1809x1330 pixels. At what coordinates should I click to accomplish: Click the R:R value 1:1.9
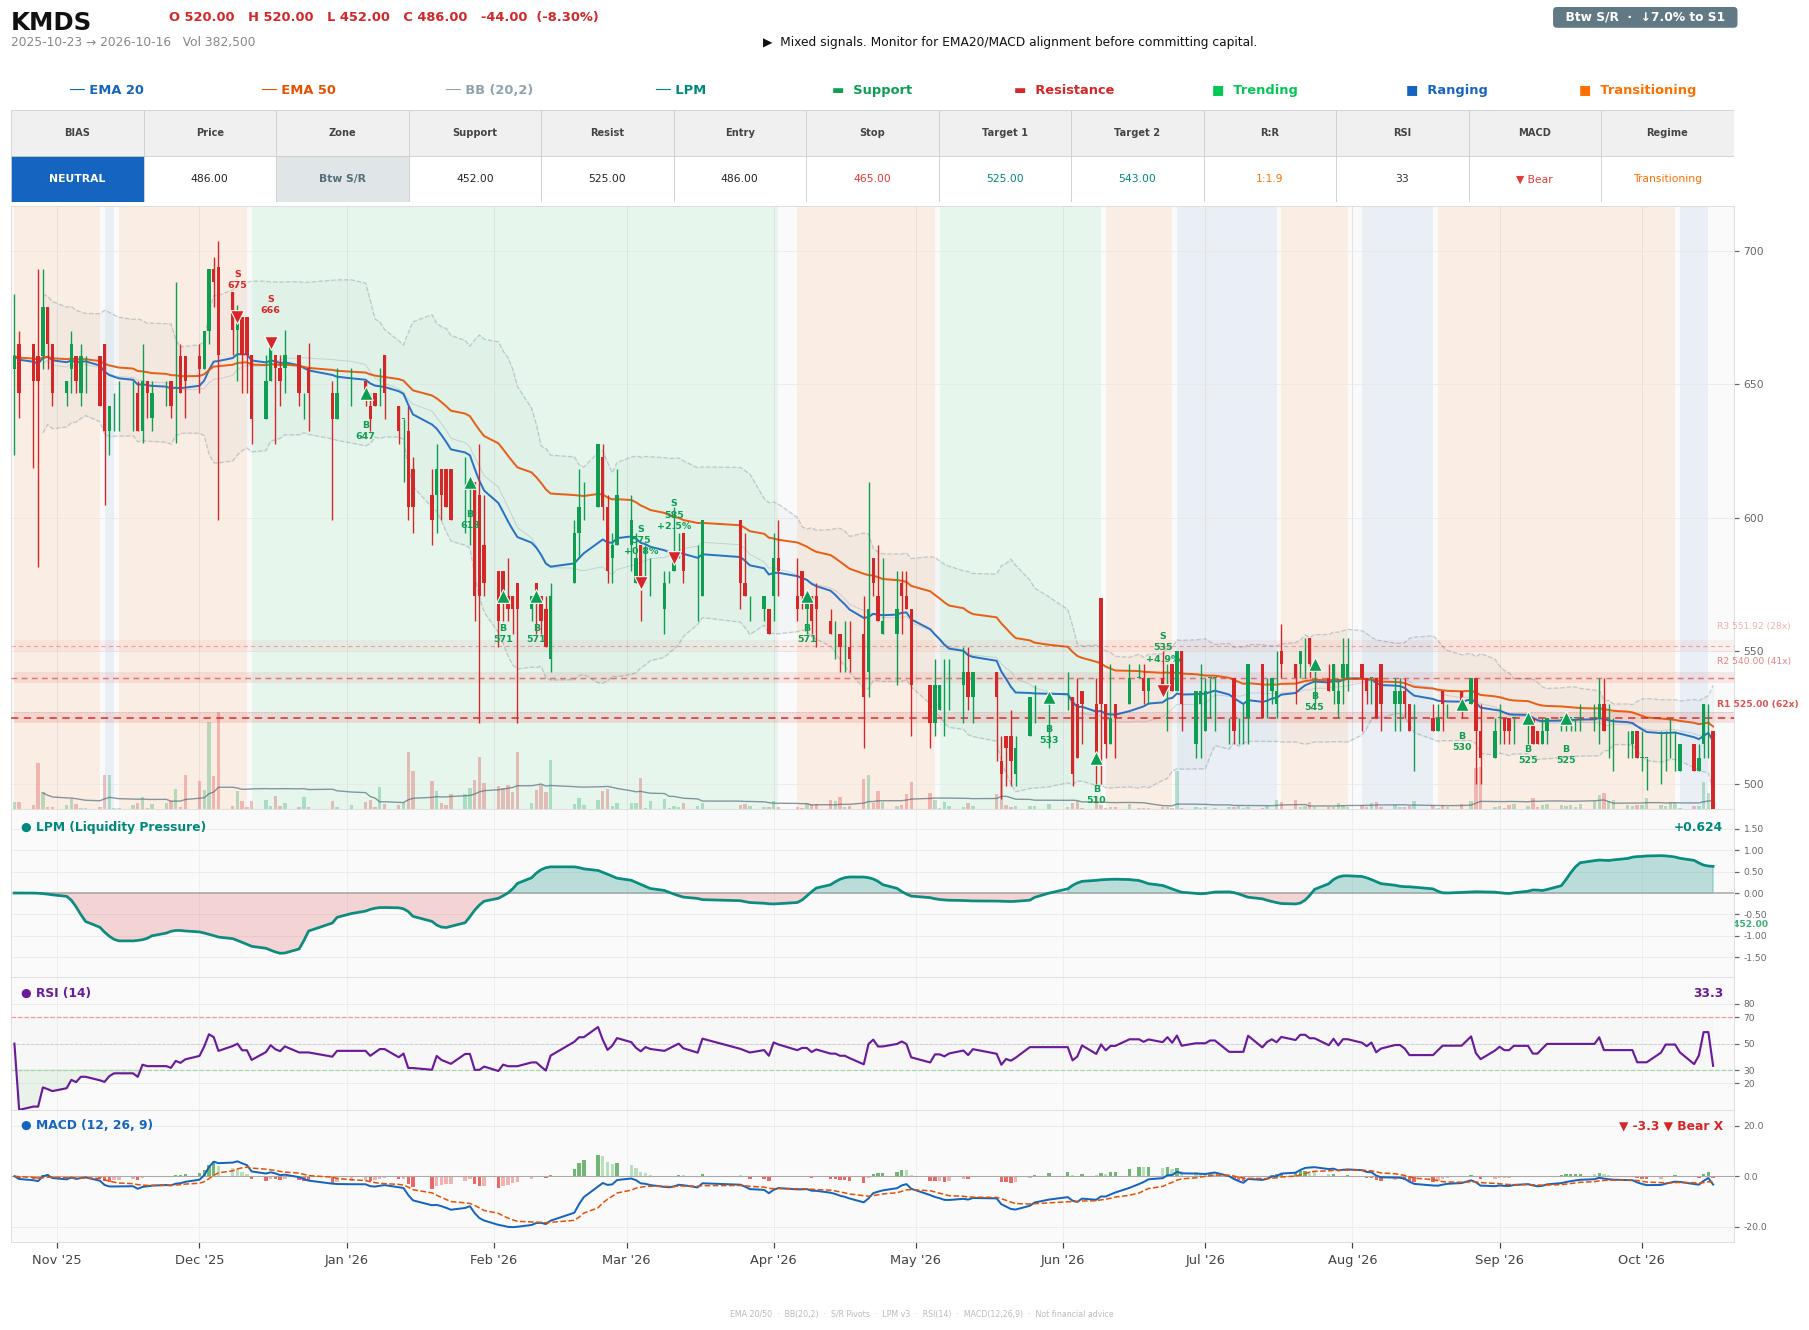coord(1269,179)
